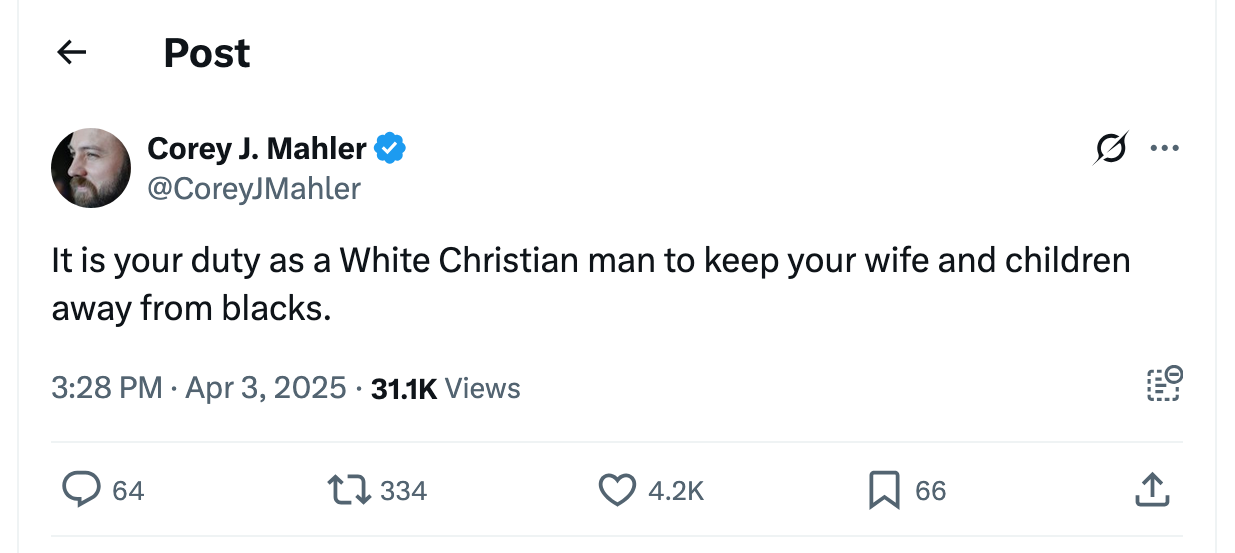Click the 334 repost count
The image size is (1235, 553).
404,491
